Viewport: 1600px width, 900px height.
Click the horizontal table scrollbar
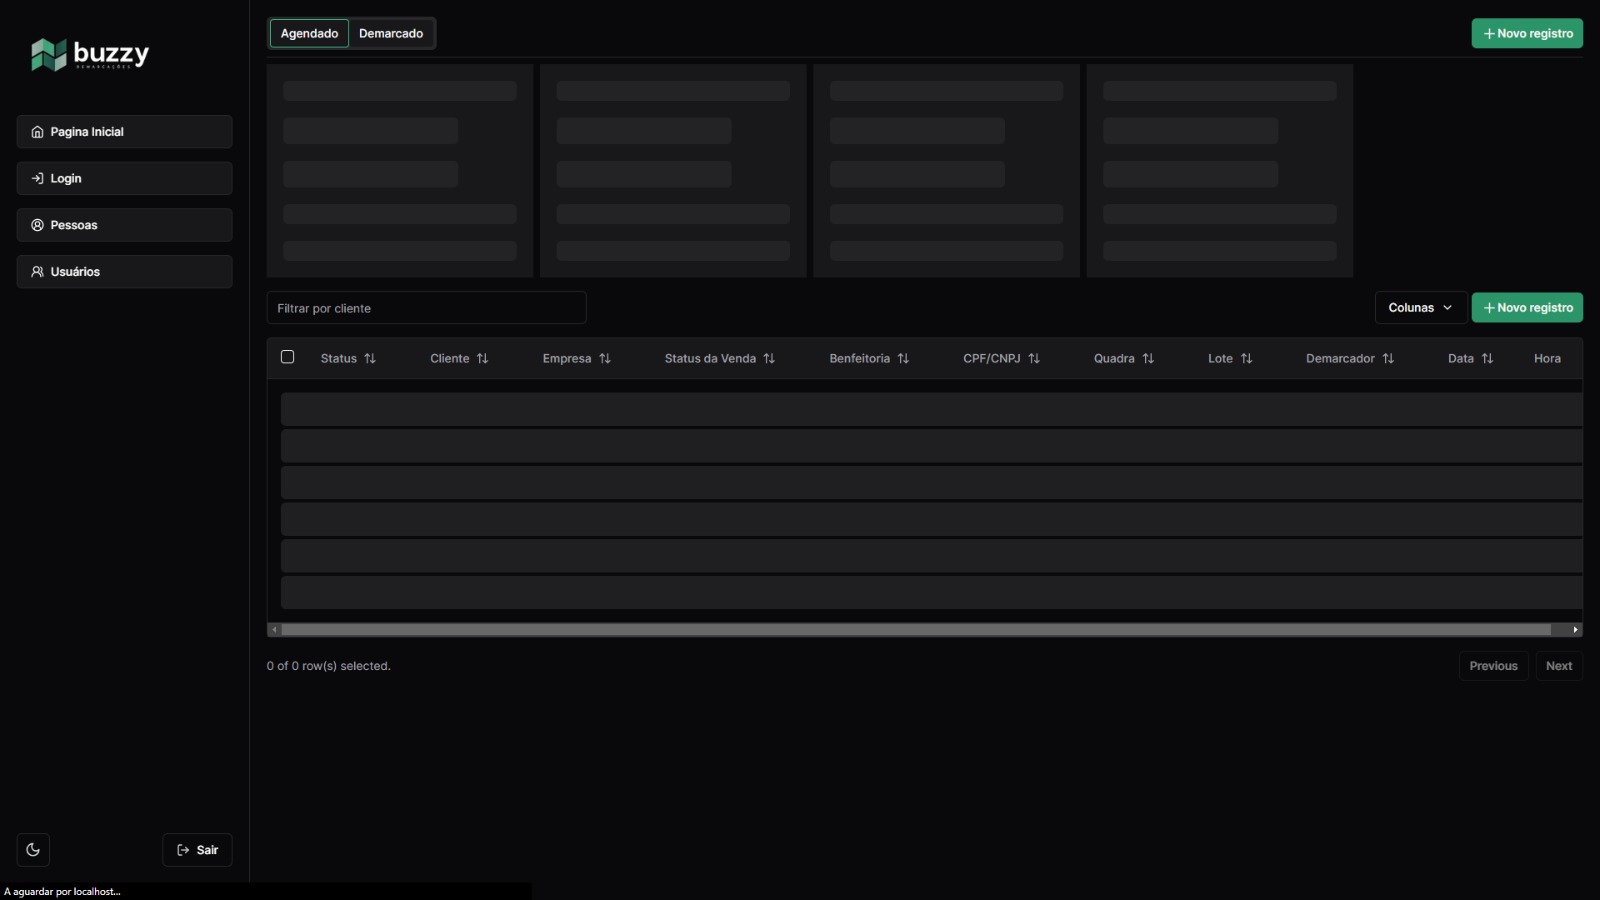[x=915, y=630]
